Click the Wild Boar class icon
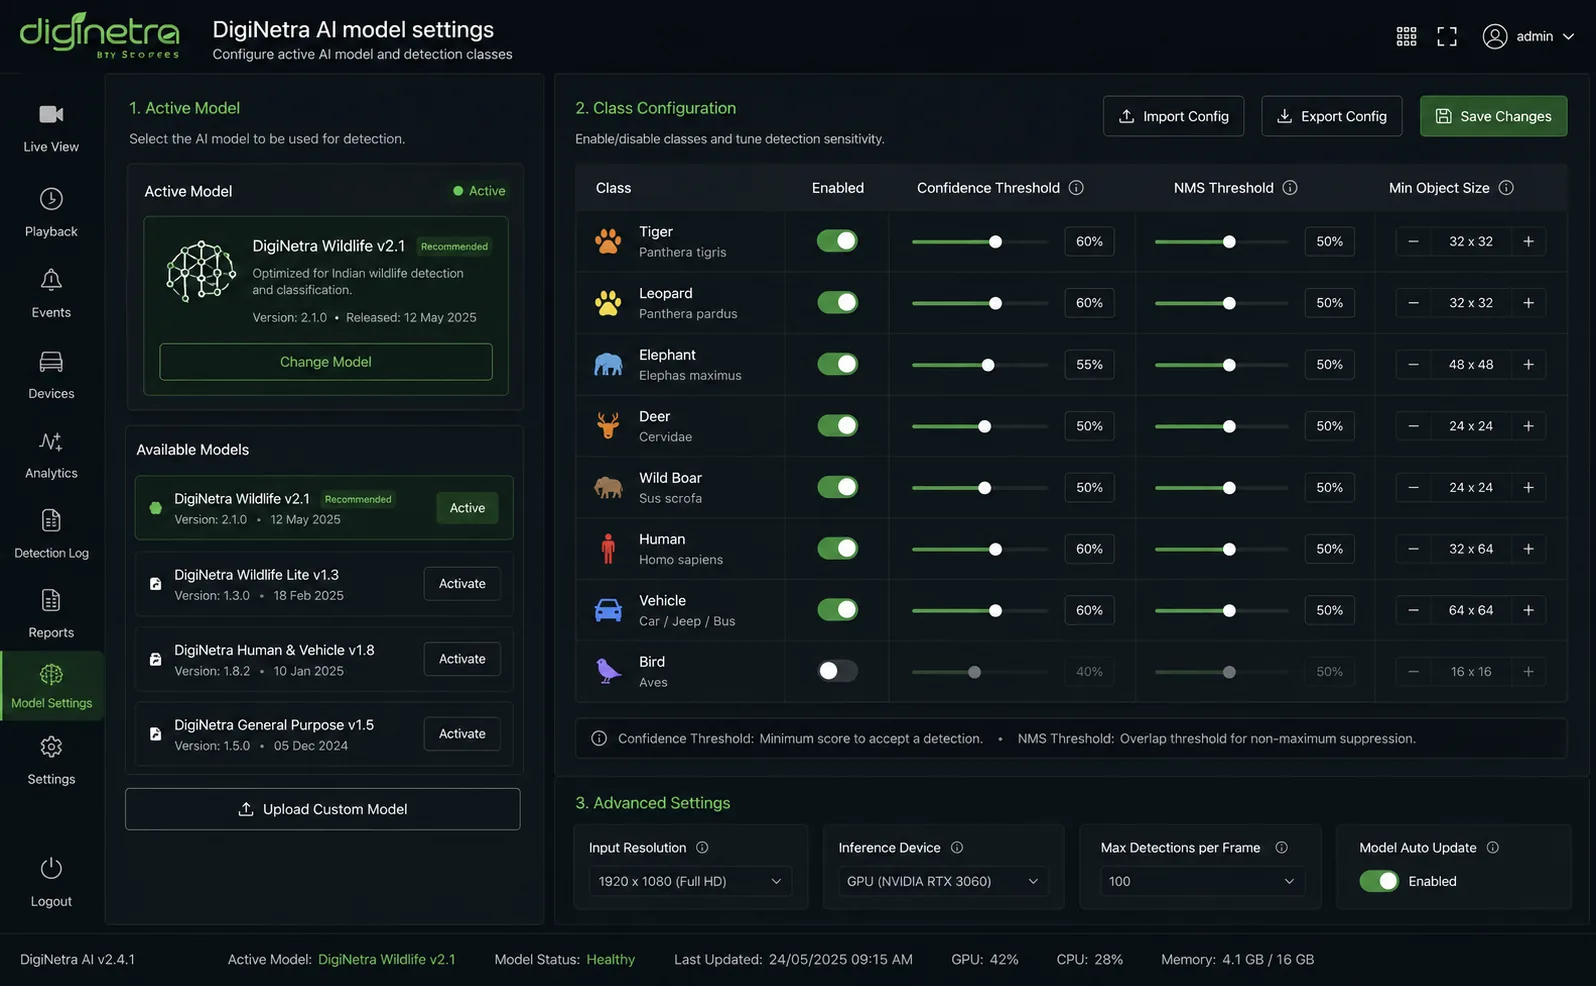The image size is (1596, 986). point(608,487)
